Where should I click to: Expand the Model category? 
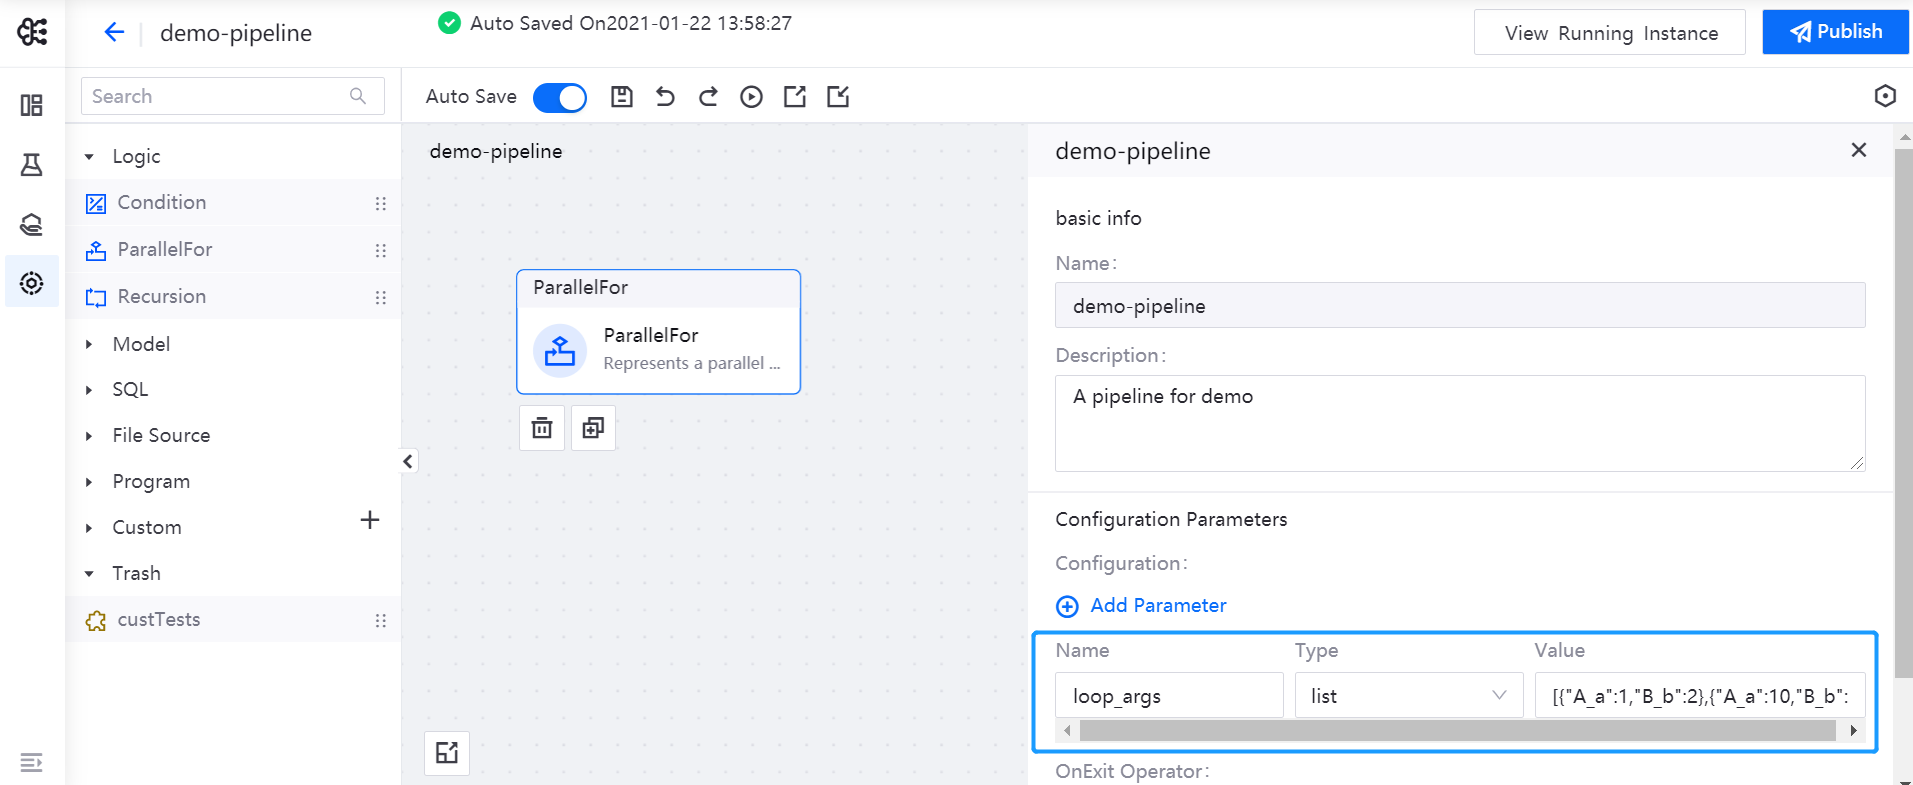pyautogui.click(x=90, y=344)
